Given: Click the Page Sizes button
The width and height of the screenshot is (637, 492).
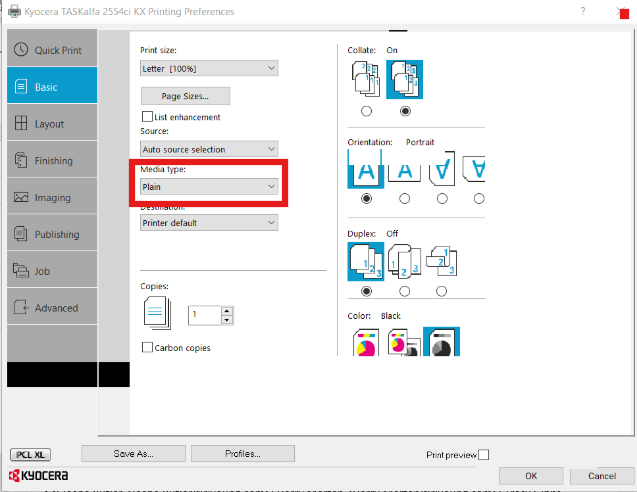Looking at the screenshot, I should click(x=185, y=96).
